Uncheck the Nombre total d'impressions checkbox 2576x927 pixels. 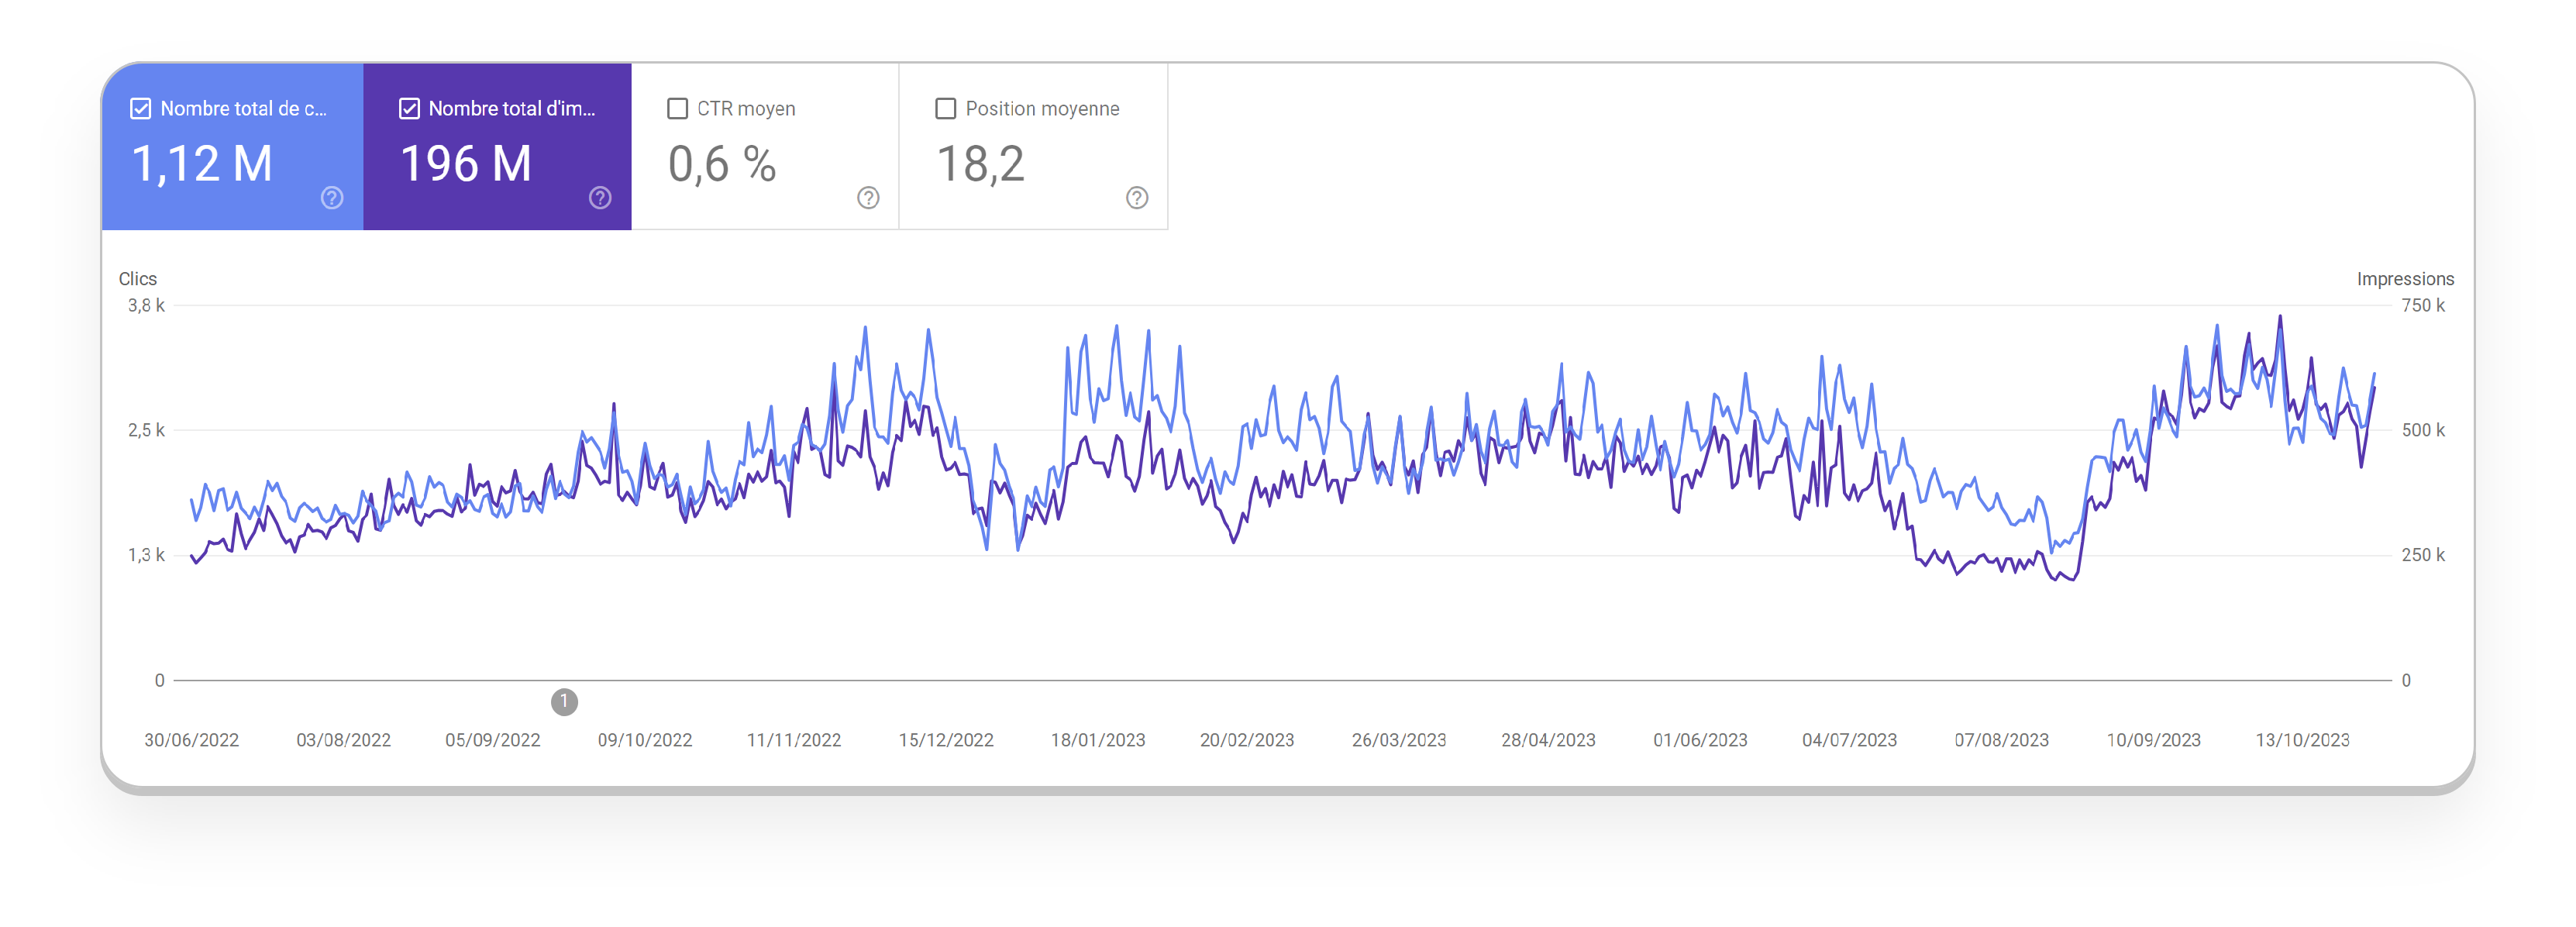(409, 109)
